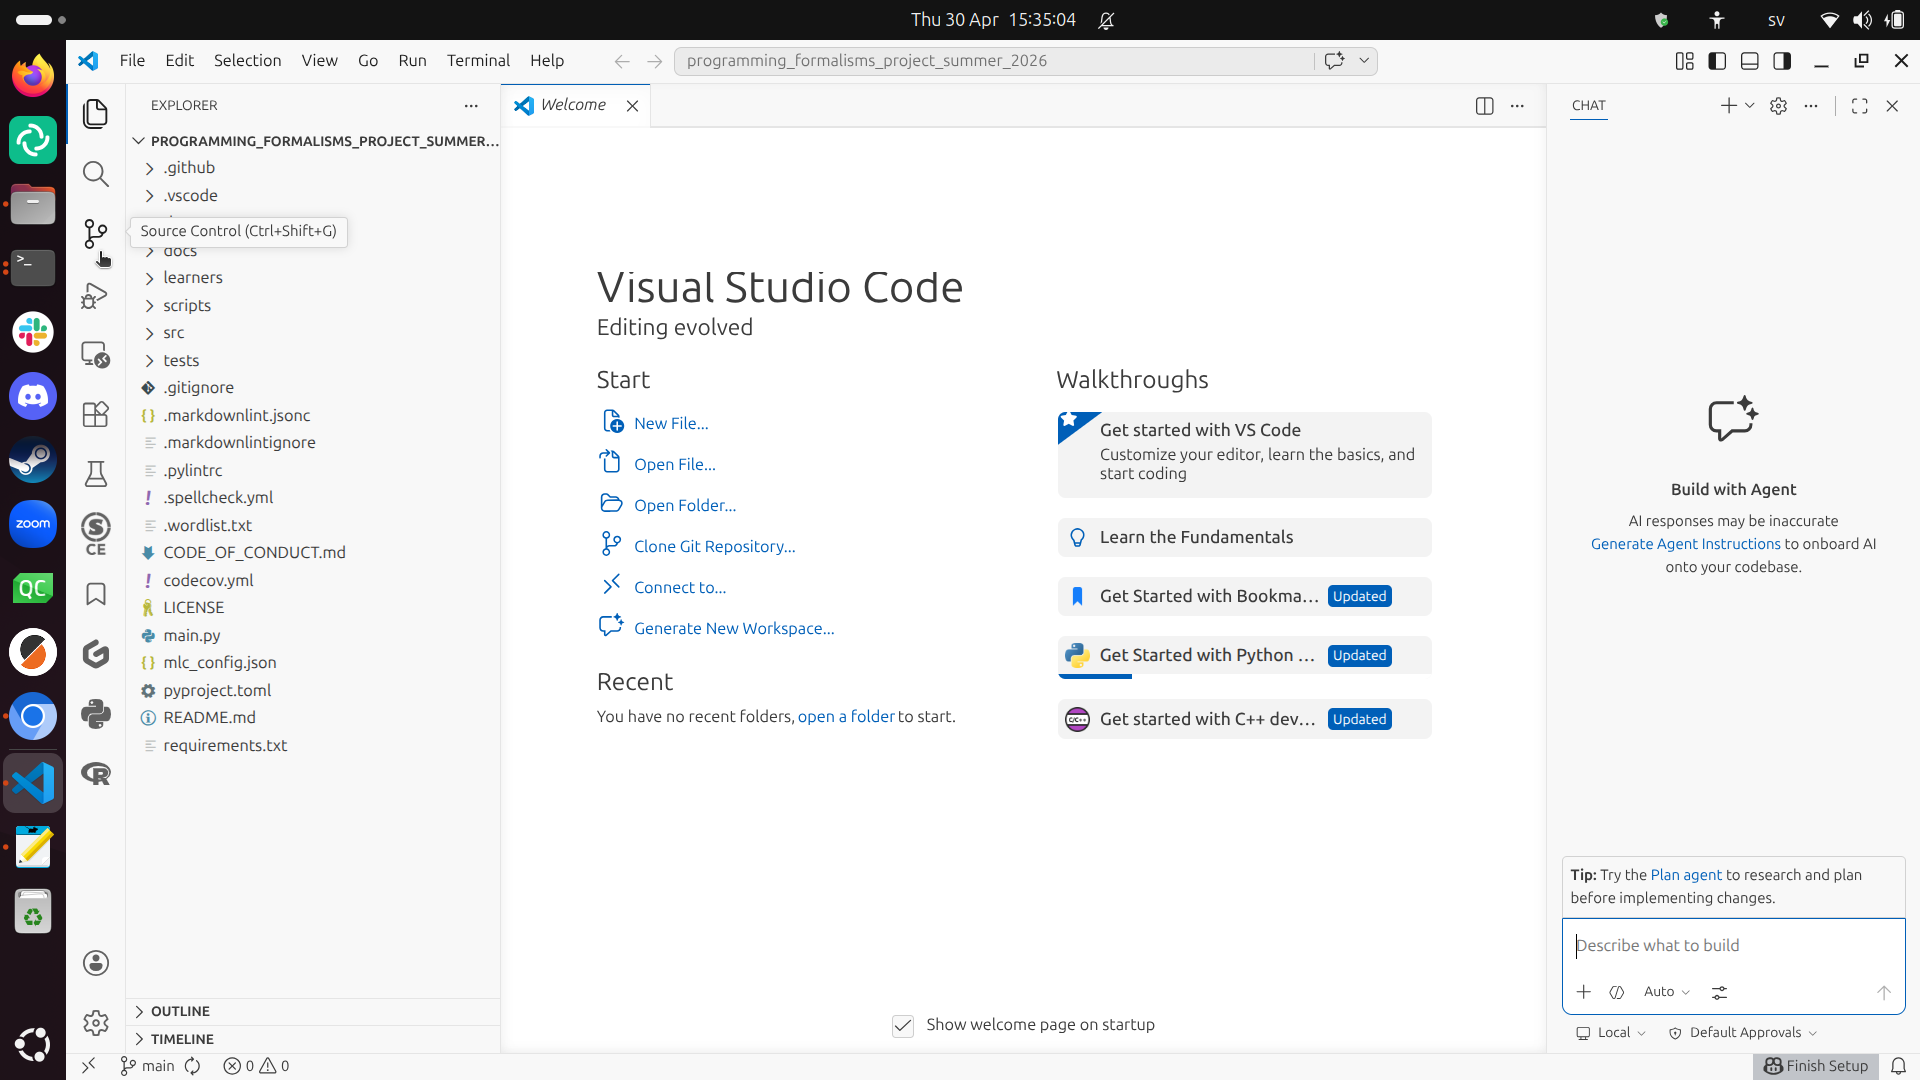Open the Accounts icon in activity bar
Viewport: 1920px width, 1080px height.
click(96, 963)
